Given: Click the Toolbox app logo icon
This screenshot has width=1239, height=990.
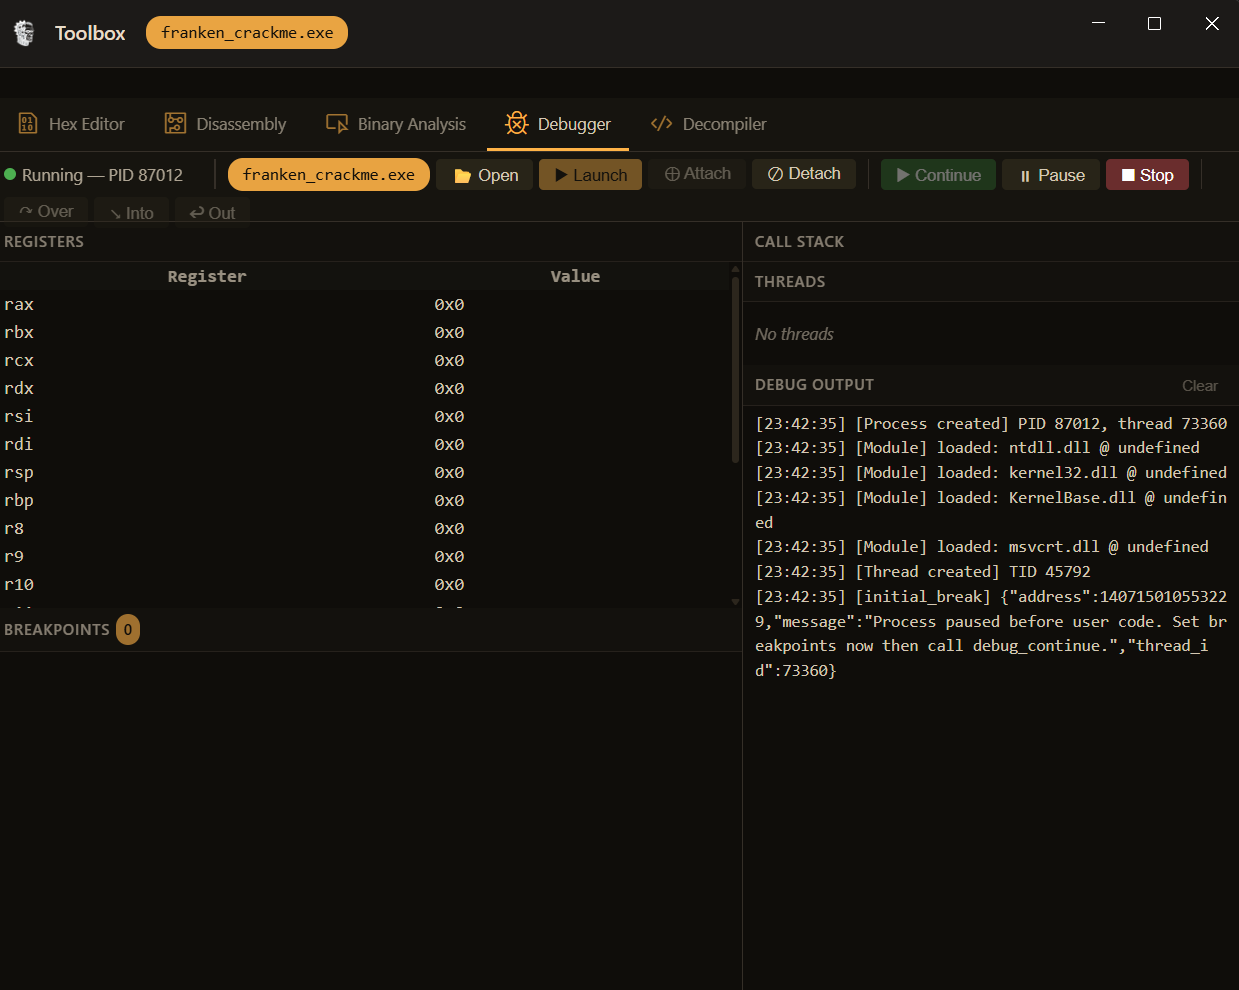Looking at the screenshot, I should pyautogui.click(x=24, y=33).
